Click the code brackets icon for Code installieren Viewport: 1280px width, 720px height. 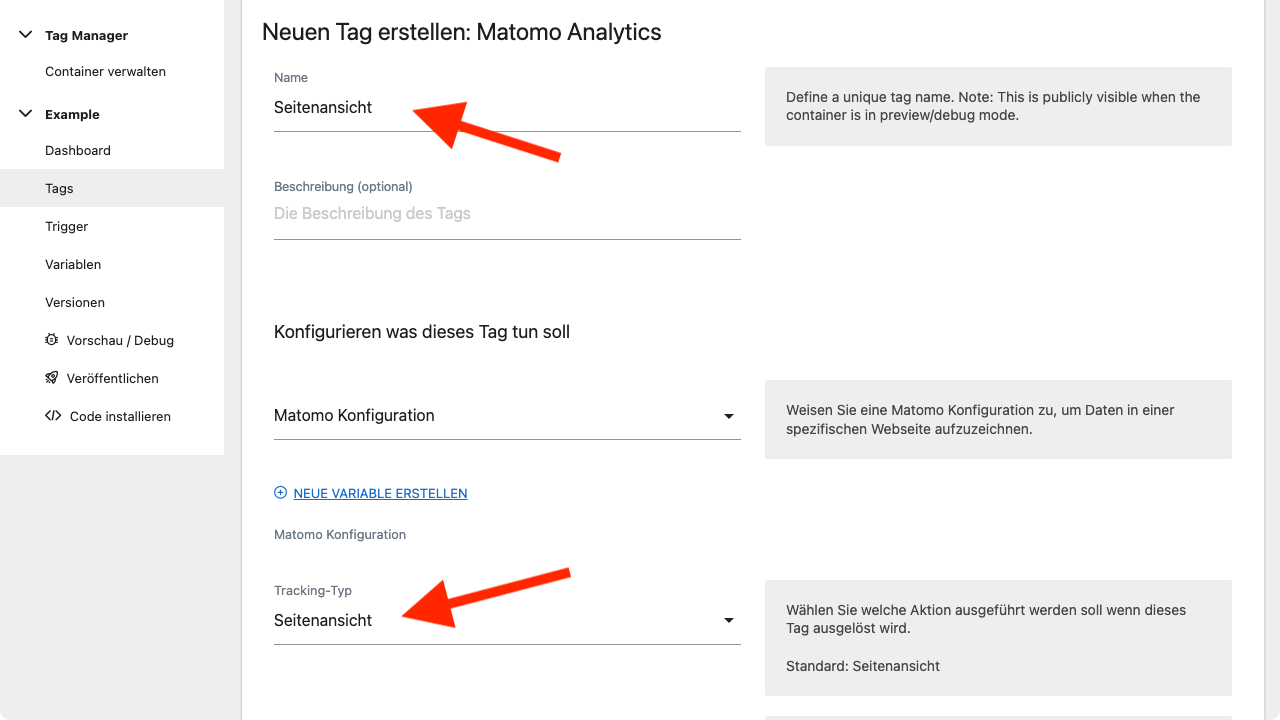click(x=53, y=416)
